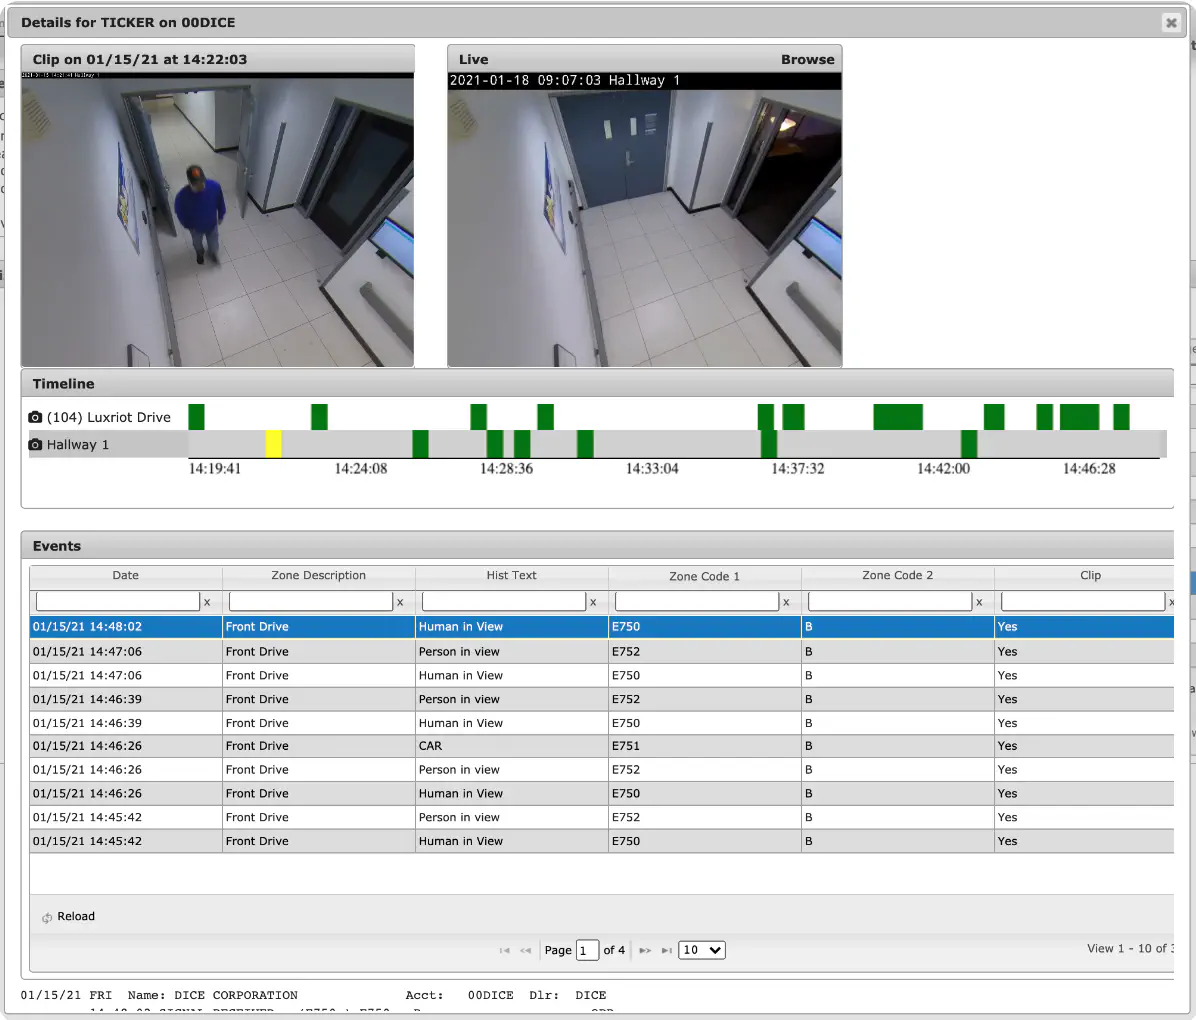Select Human in View event at 14:45:42

601,841
